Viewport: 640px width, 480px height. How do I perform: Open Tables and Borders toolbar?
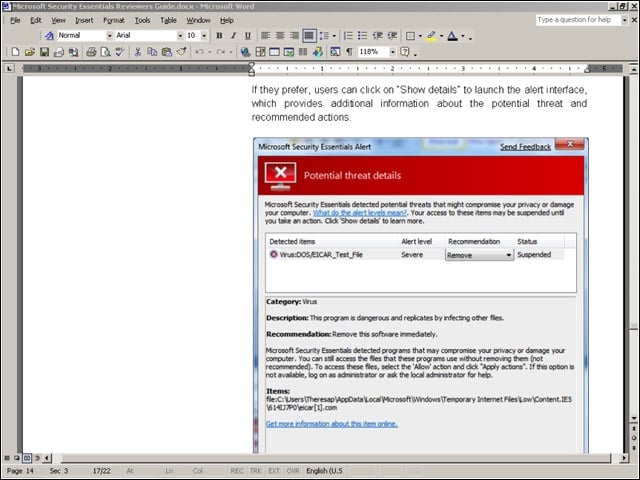click(260, 52)
